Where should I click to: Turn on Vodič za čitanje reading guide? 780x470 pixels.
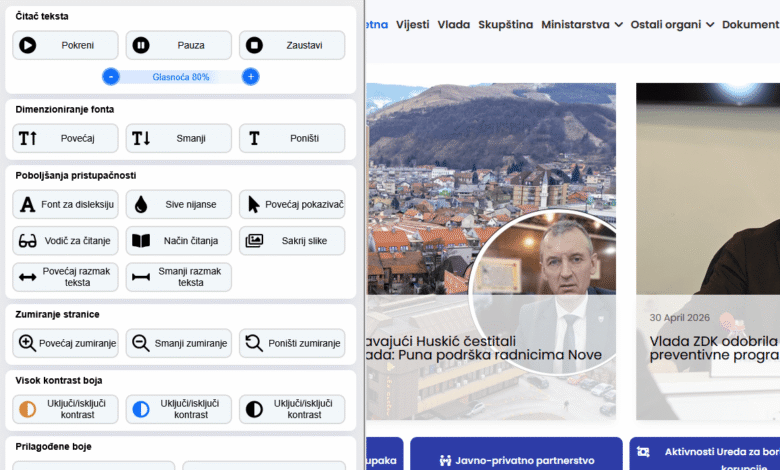coord(65,241)
